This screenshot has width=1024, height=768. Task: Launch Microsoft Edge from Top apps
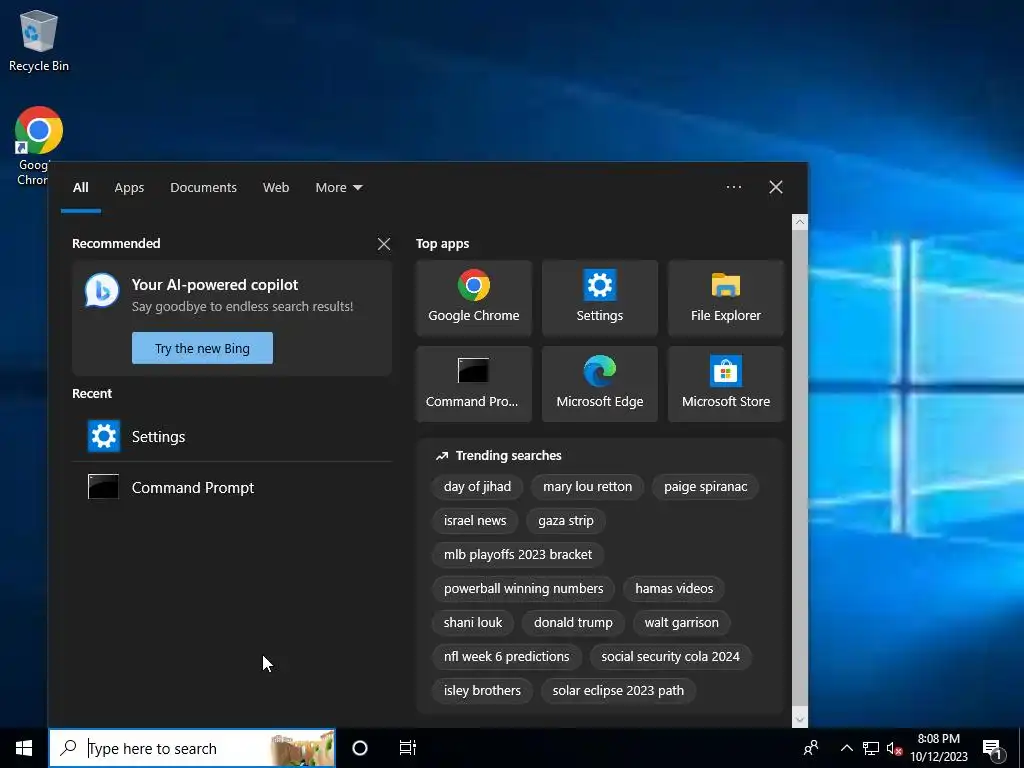pyautogui.click(x=600, y=384)
